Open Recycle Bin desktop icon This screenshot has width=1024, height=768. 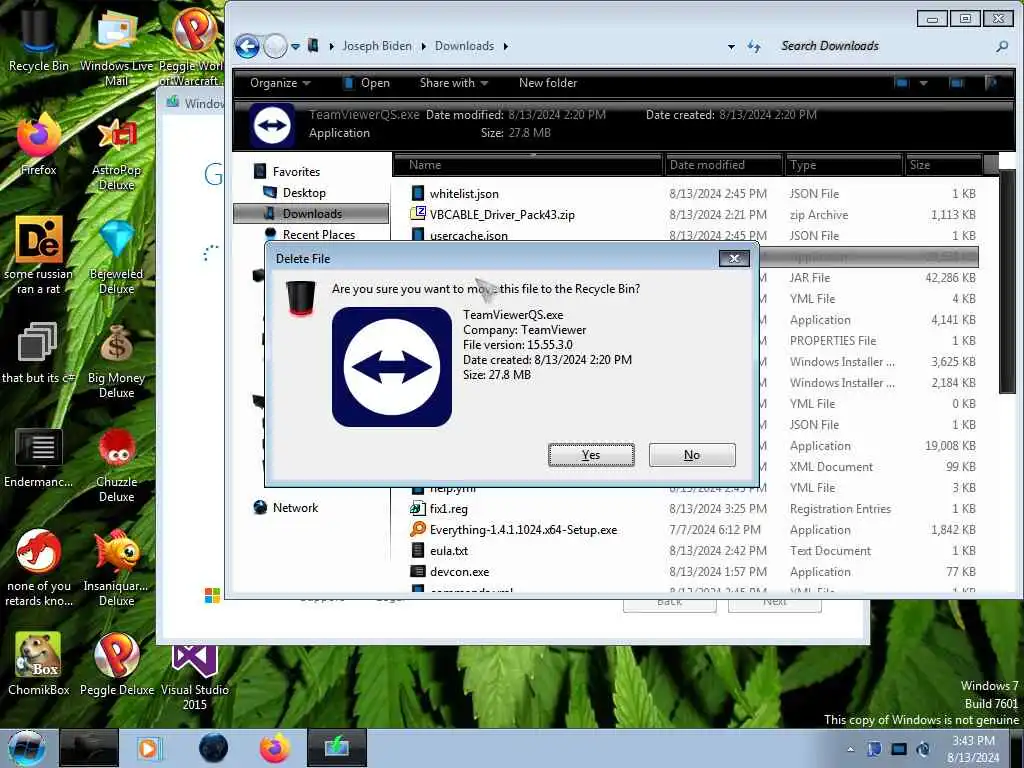[39, 40]
